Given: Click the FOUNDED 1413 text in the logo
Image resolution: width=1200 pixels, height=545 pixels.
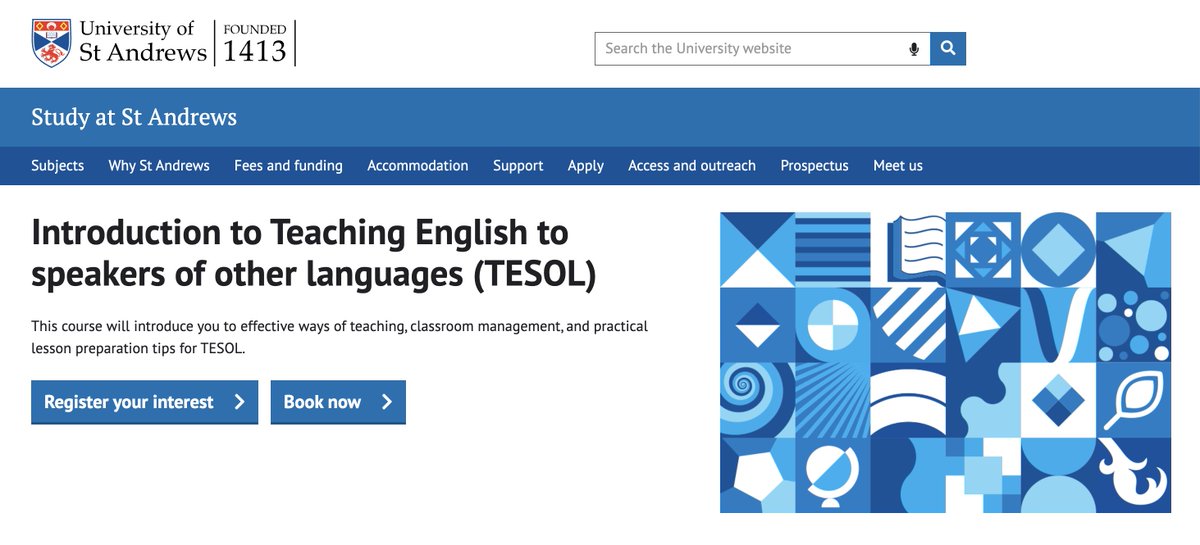Looking at the screenshot, I should (x=254, y=43).
